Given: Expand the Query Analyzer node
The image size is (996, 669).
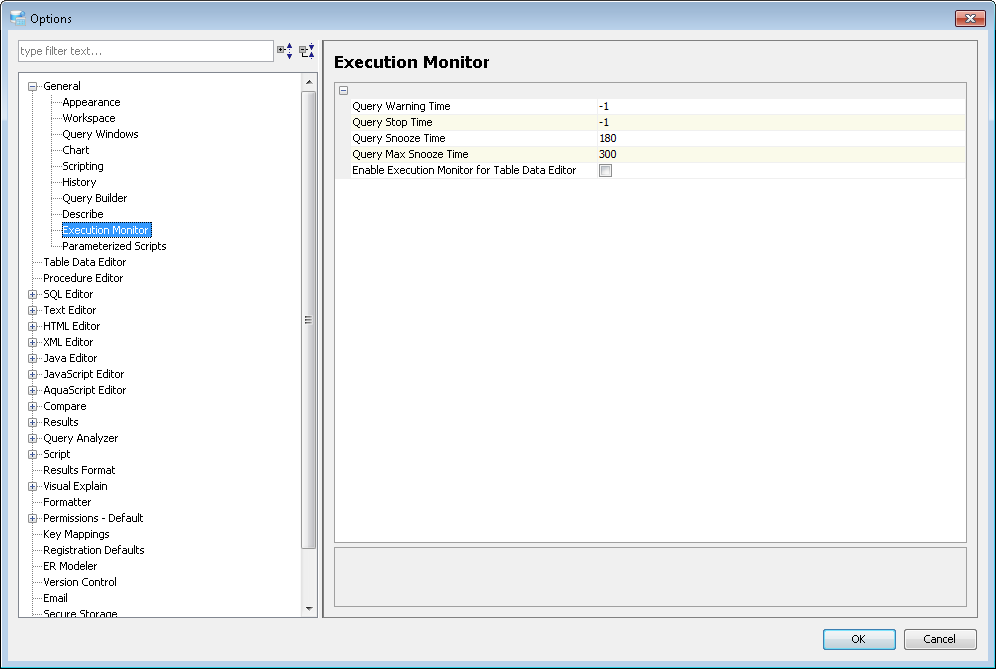Looking at the screenshot, I should (32, 438).
